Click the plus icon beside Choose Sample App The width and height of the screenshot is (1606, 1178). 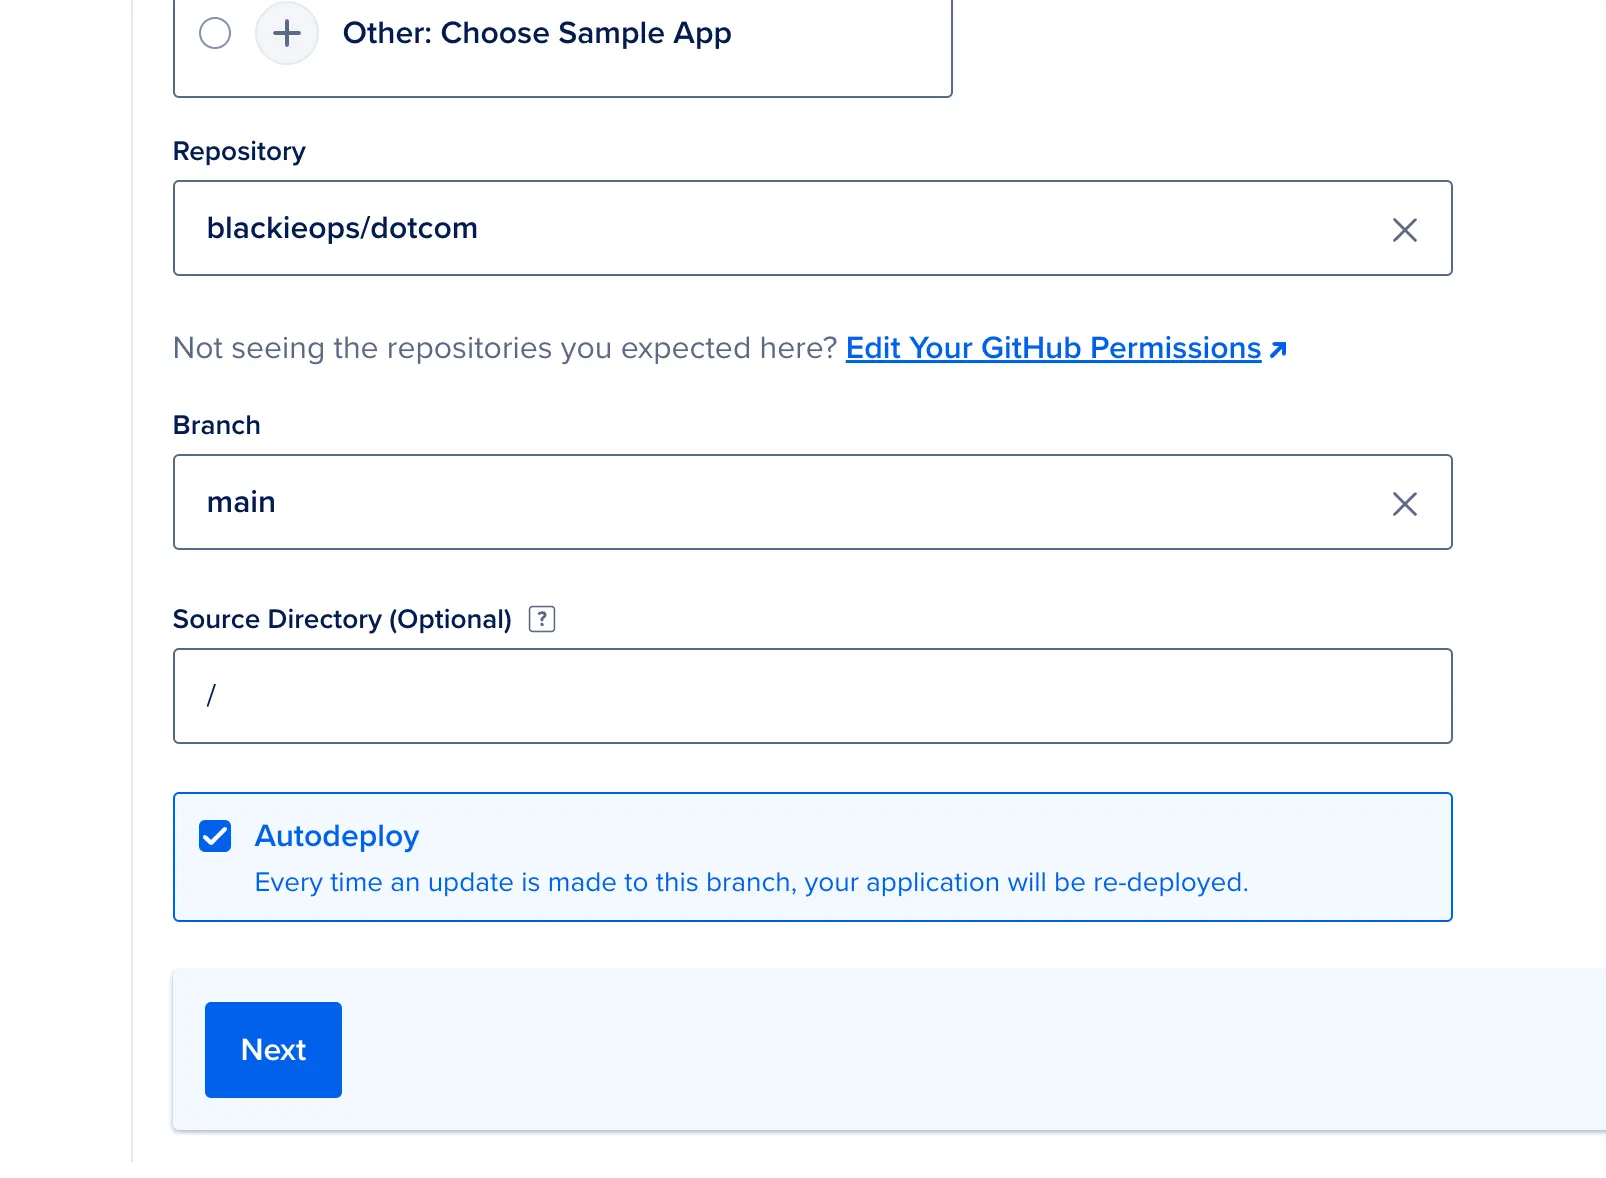(287, 33)
